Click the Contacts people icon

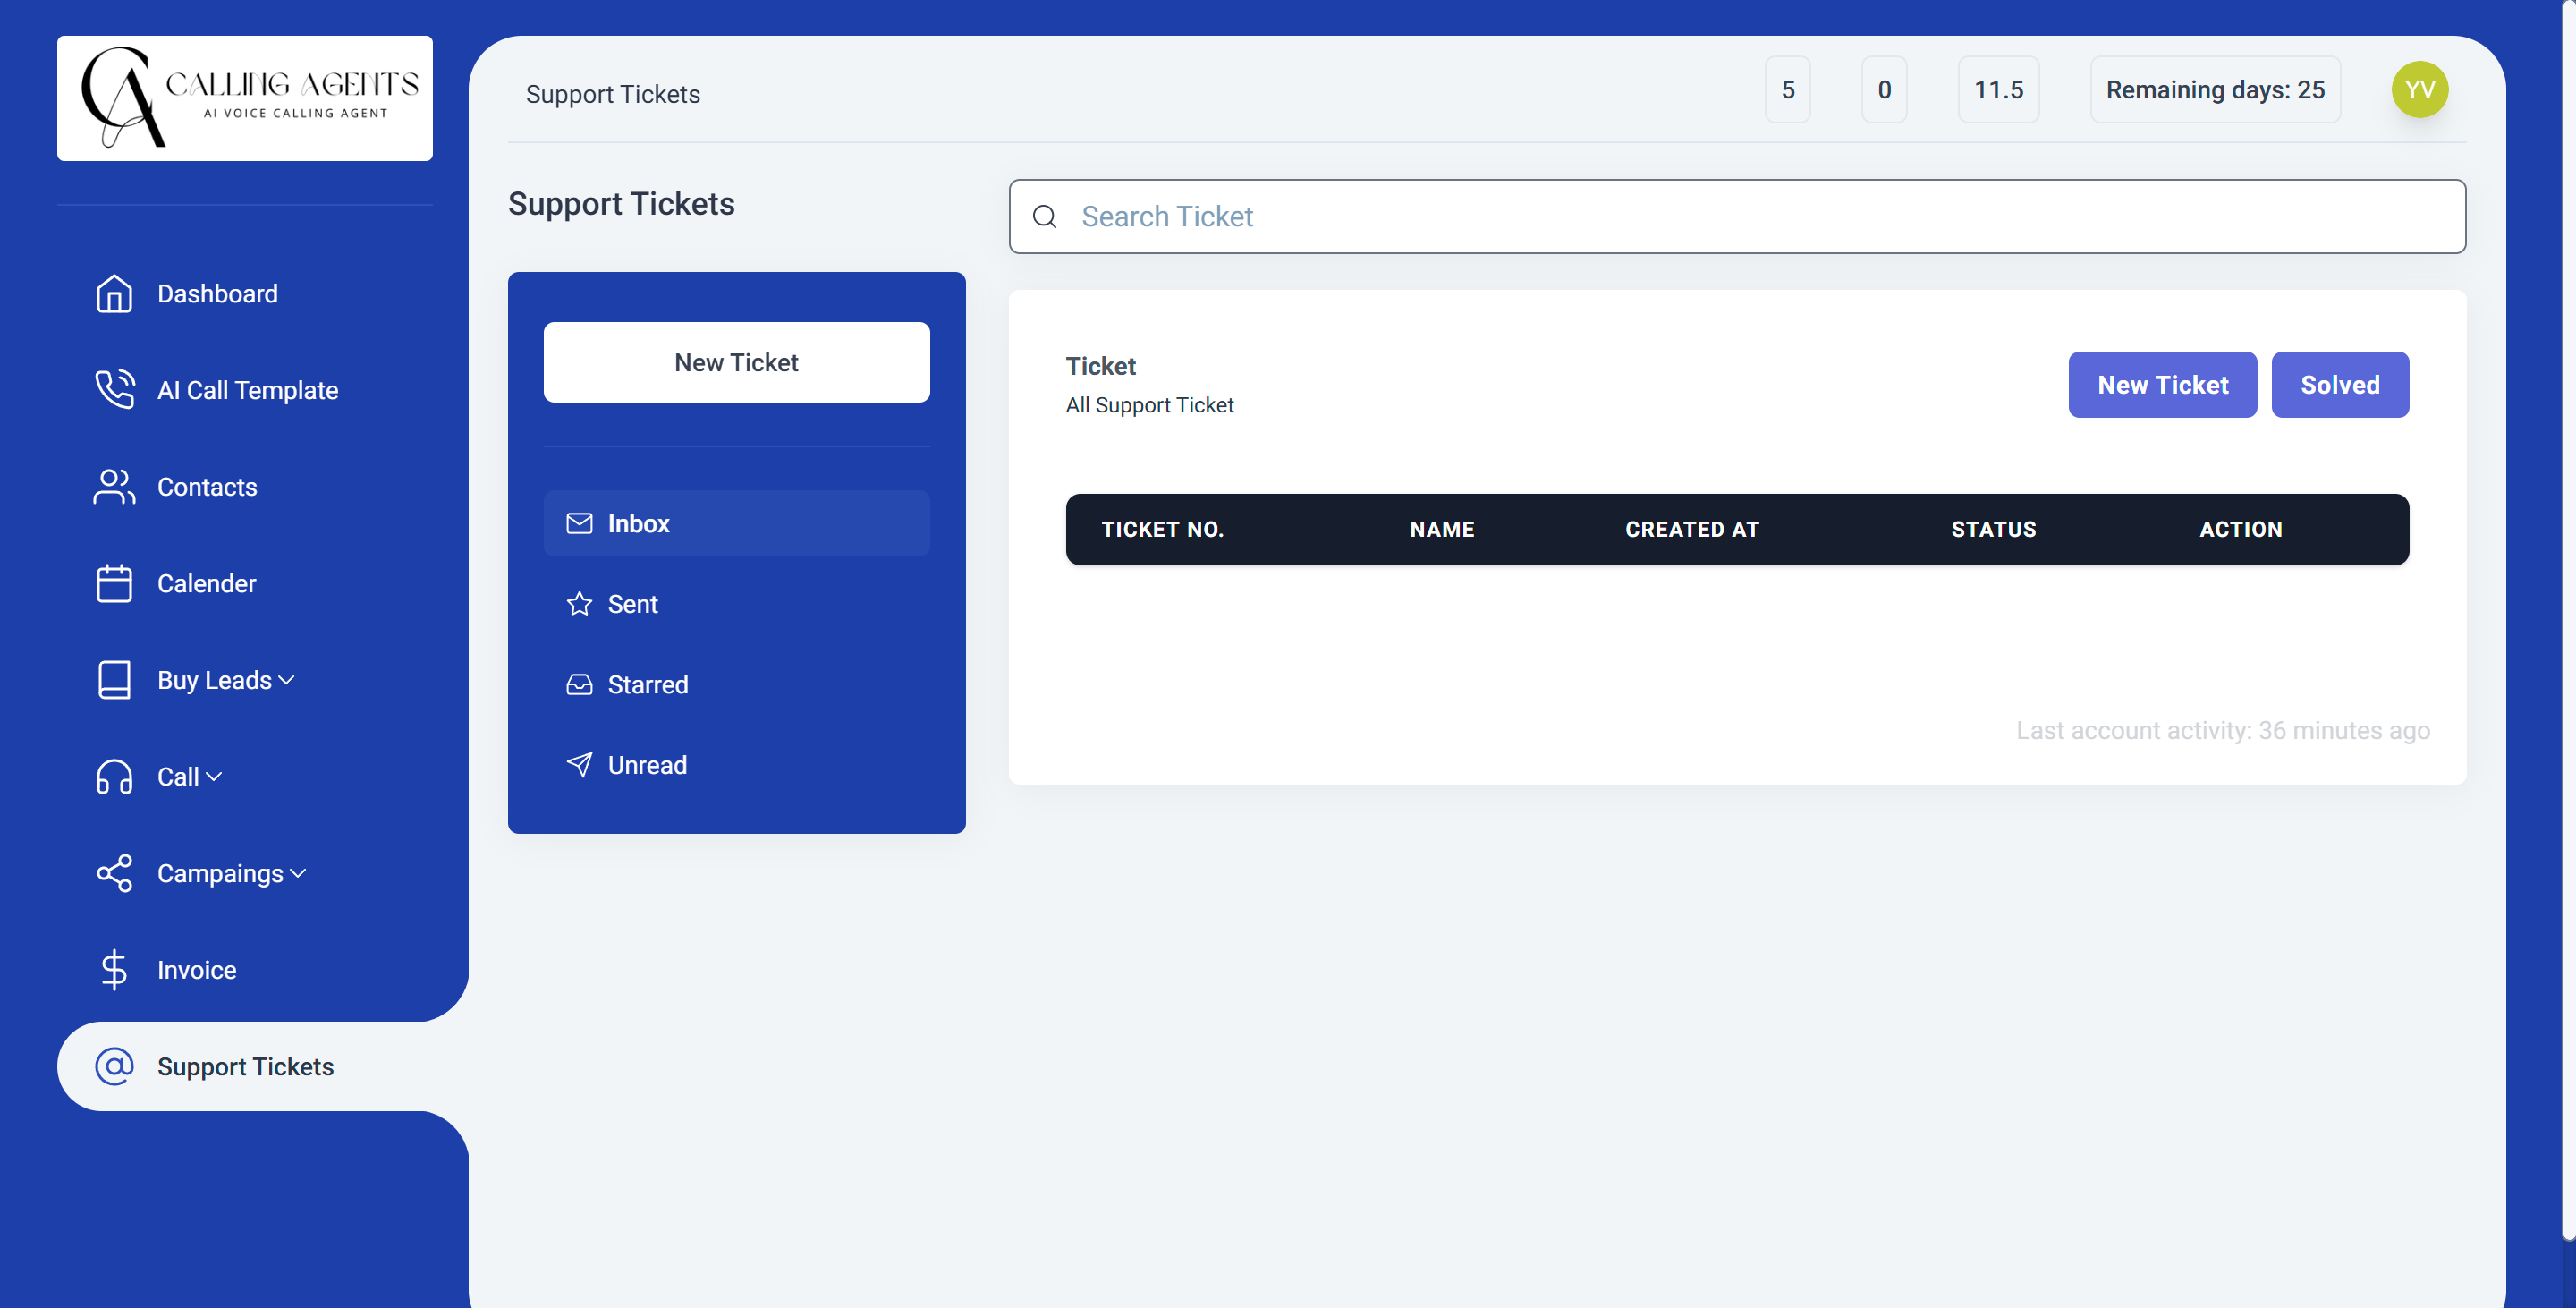tap(114, 487)
